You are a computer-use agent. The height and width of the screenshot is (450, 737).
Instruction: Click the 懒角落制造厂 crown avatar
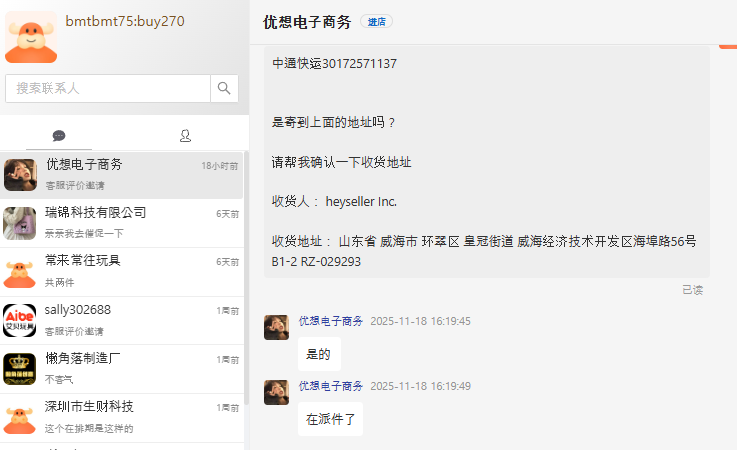tap(20, 368)
